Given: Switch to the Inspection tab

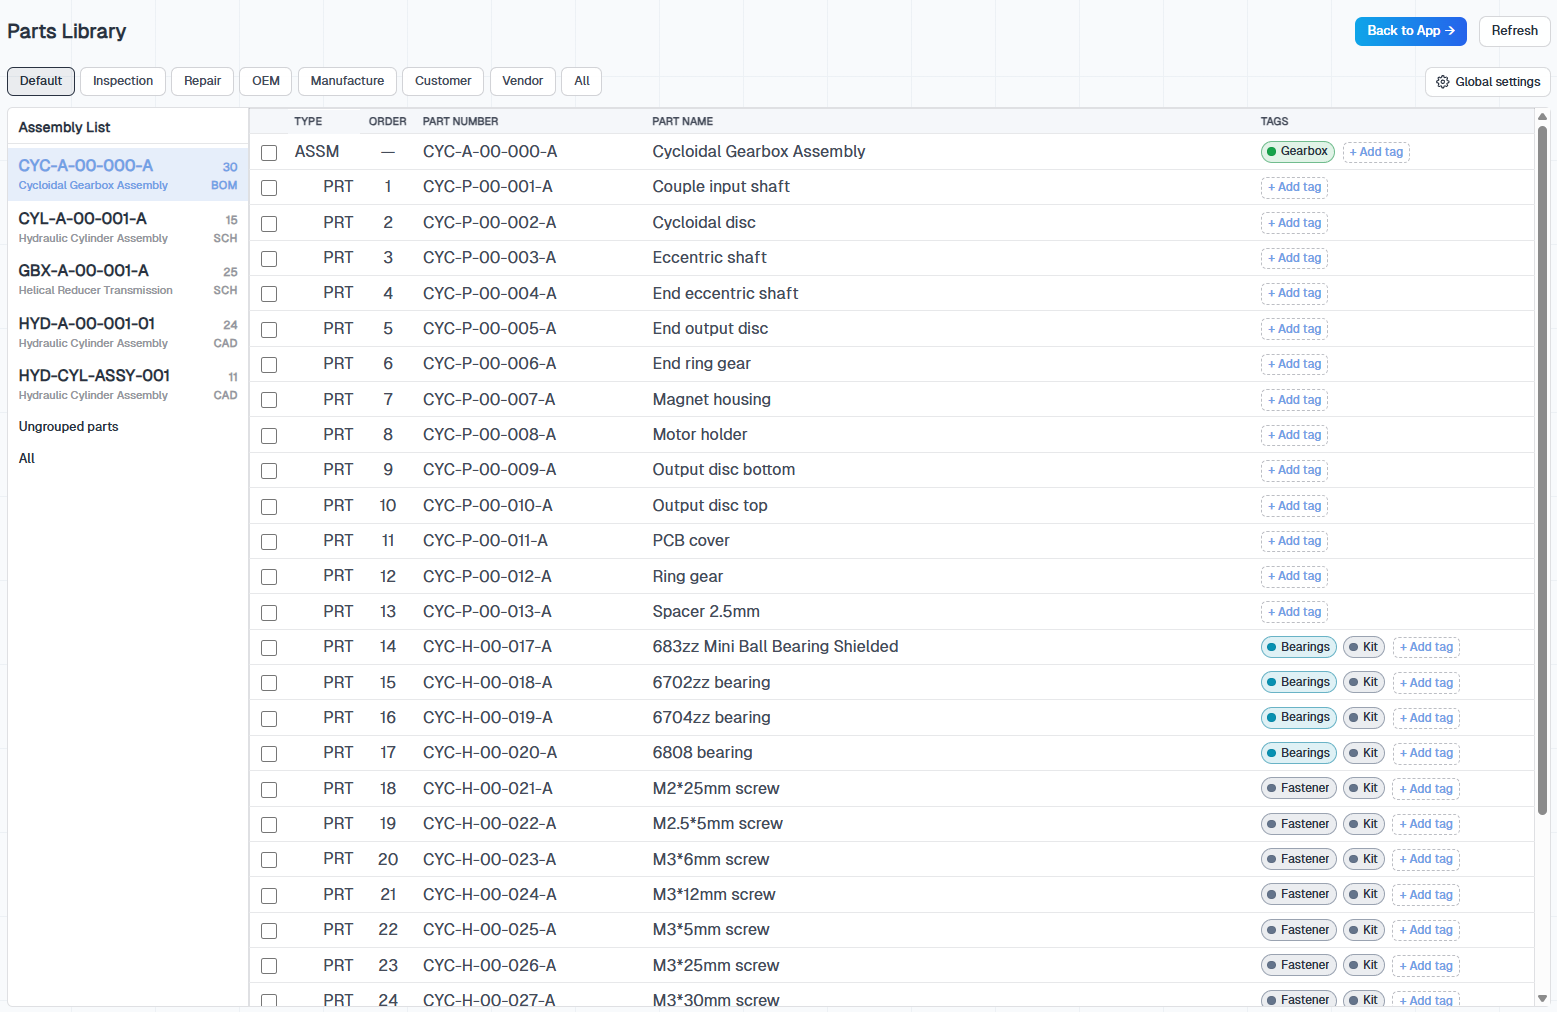Looking at the screenshot, I should pos(123,81).
